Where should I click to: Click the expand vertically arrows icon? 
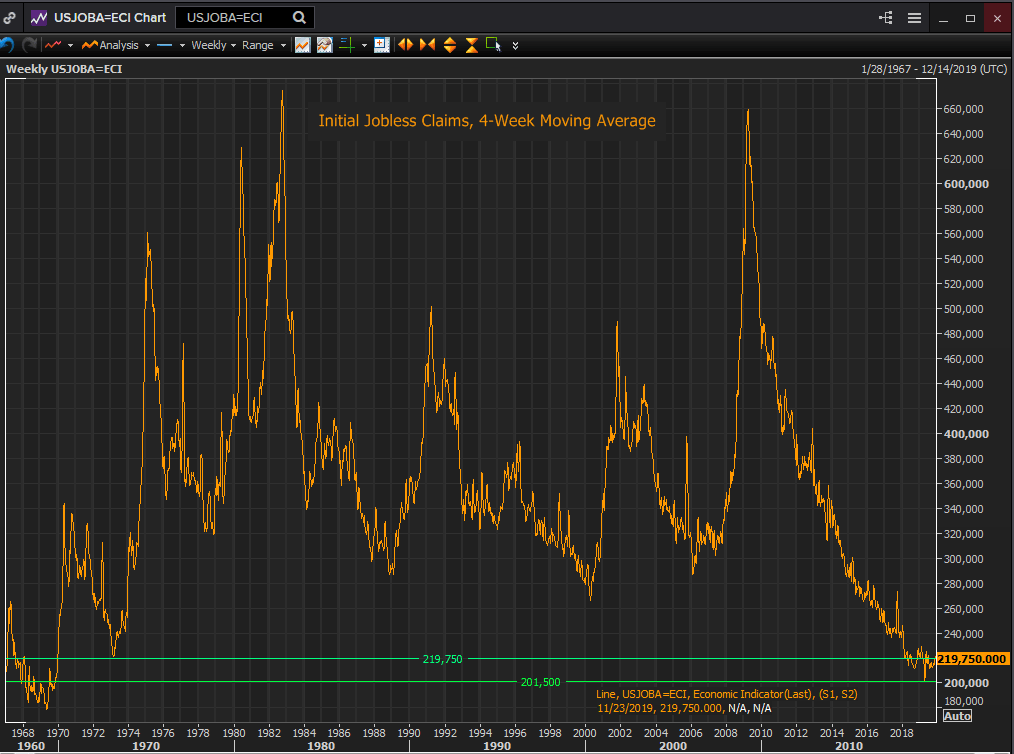tap(449, 45)
